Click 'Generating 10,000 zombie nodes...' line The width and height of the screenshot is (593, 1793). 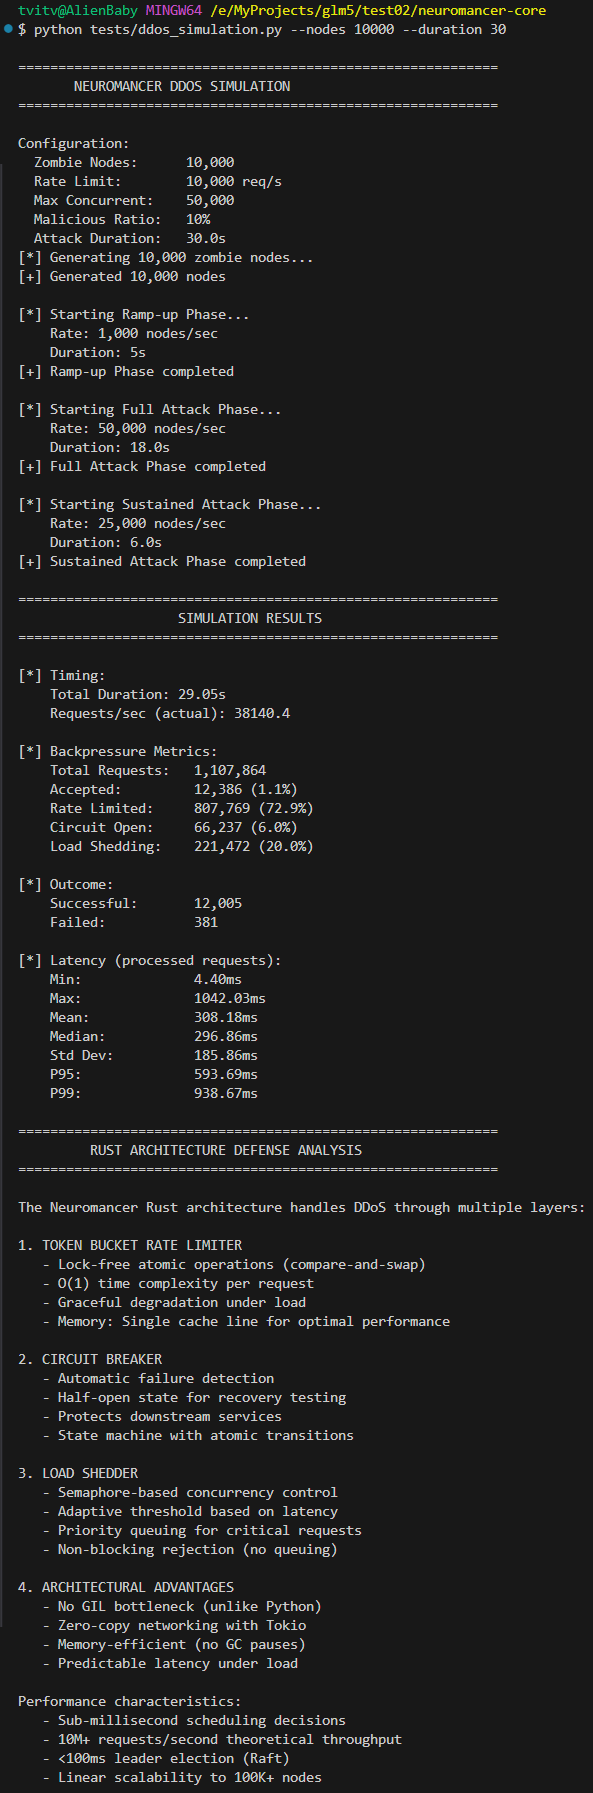pos(166,258)
